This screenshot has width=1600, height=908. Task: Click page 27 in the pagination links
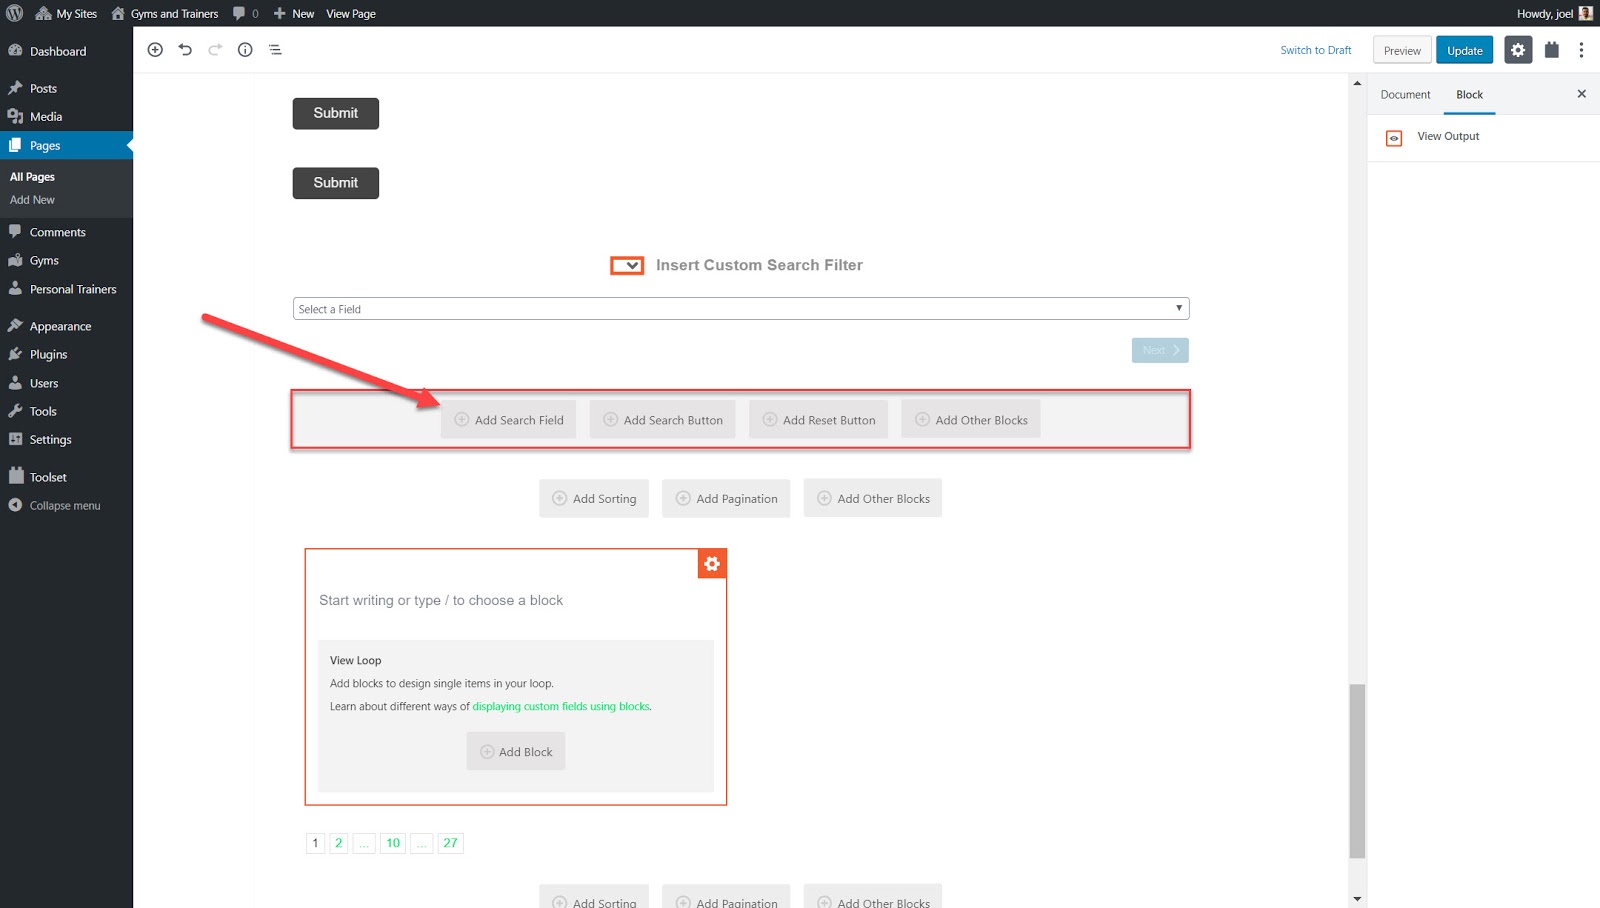pyautogui.click(x=450, y=843)
